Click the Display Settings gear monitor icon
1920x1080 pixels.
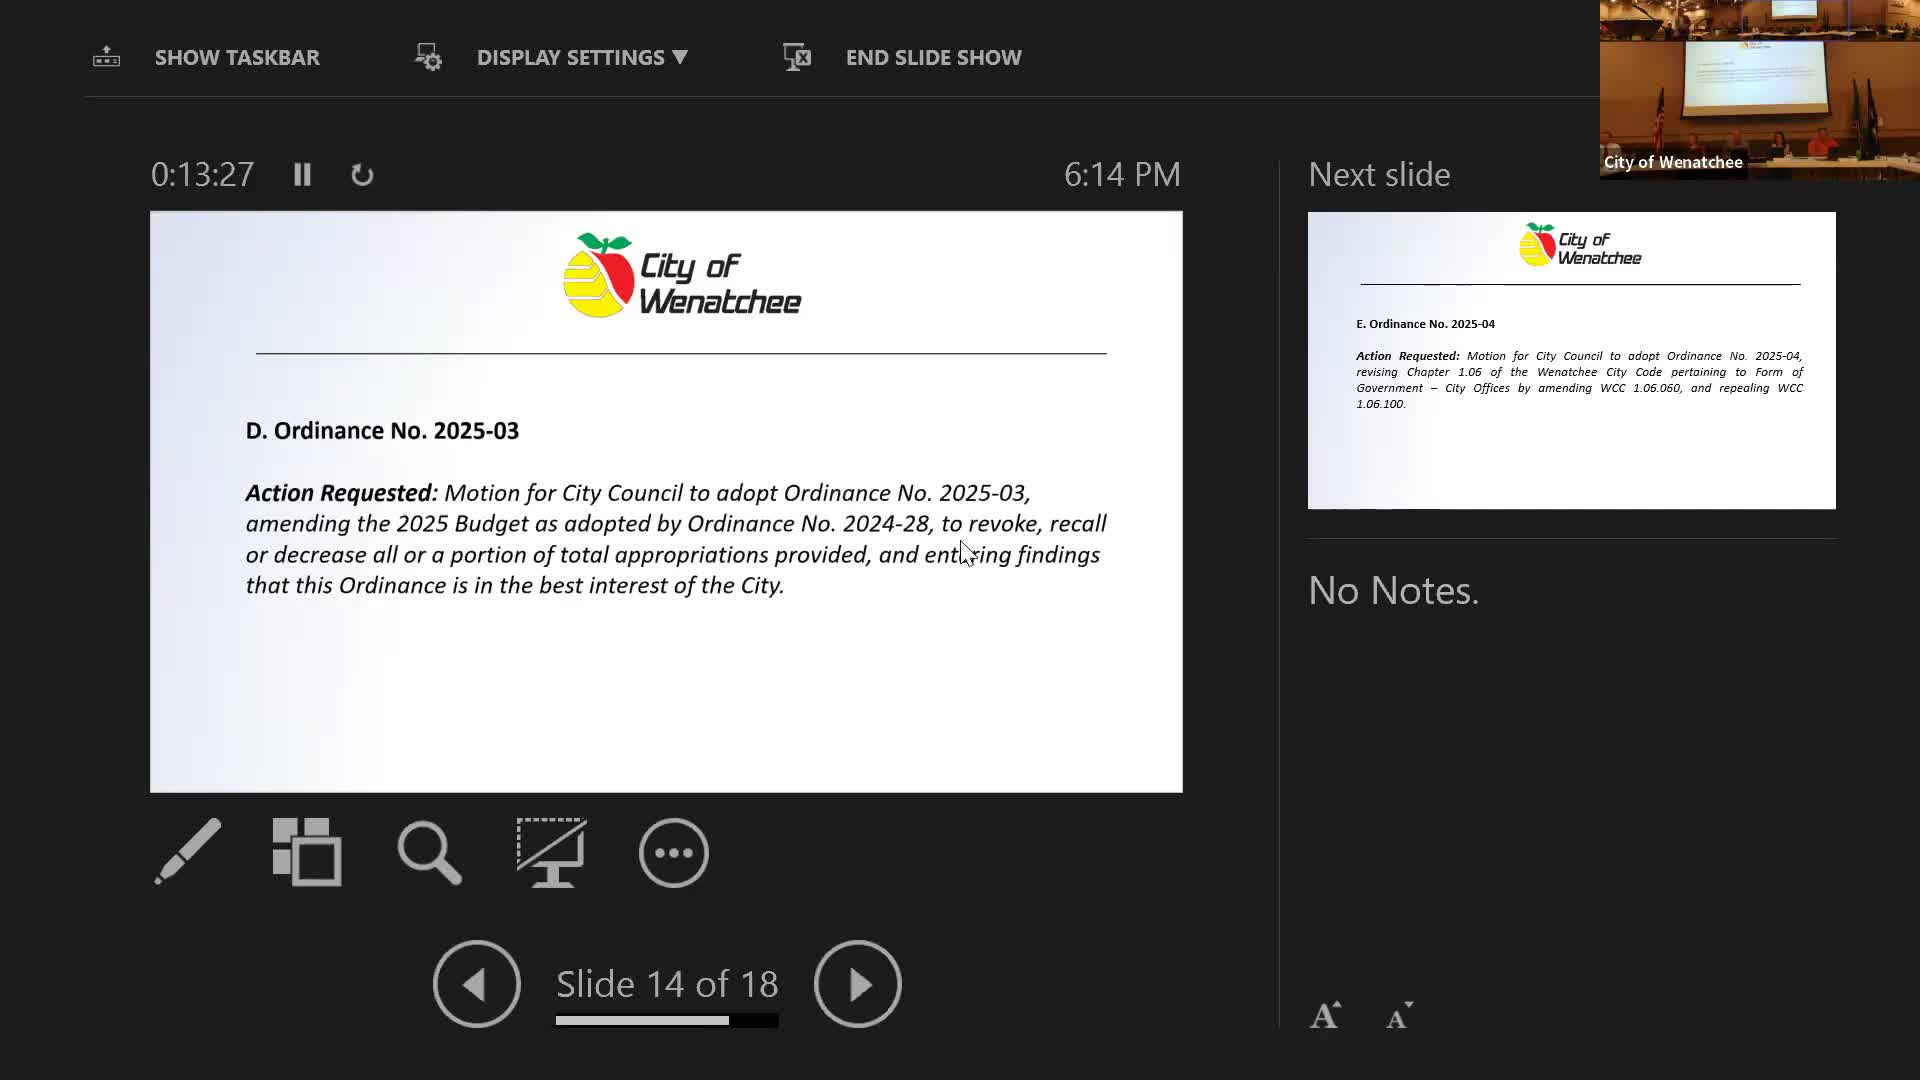[428, 57]
